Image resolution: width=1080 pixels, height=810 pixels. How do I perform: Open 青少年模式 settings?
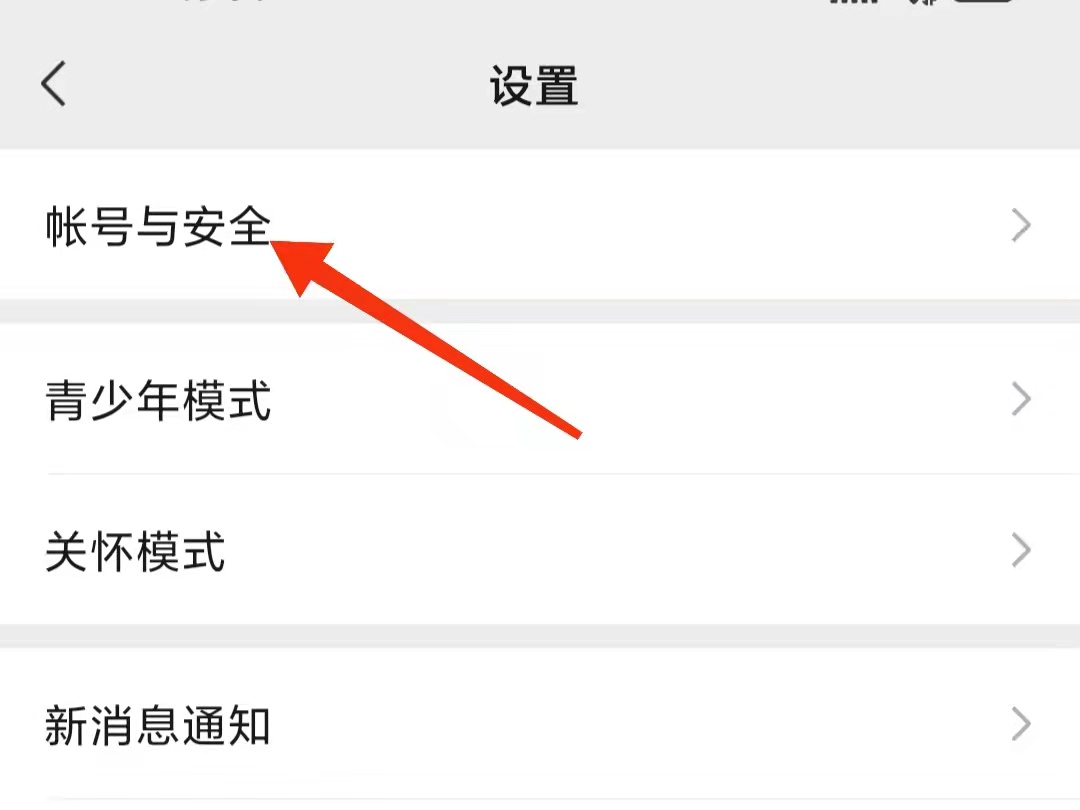(x=540, y=399)
